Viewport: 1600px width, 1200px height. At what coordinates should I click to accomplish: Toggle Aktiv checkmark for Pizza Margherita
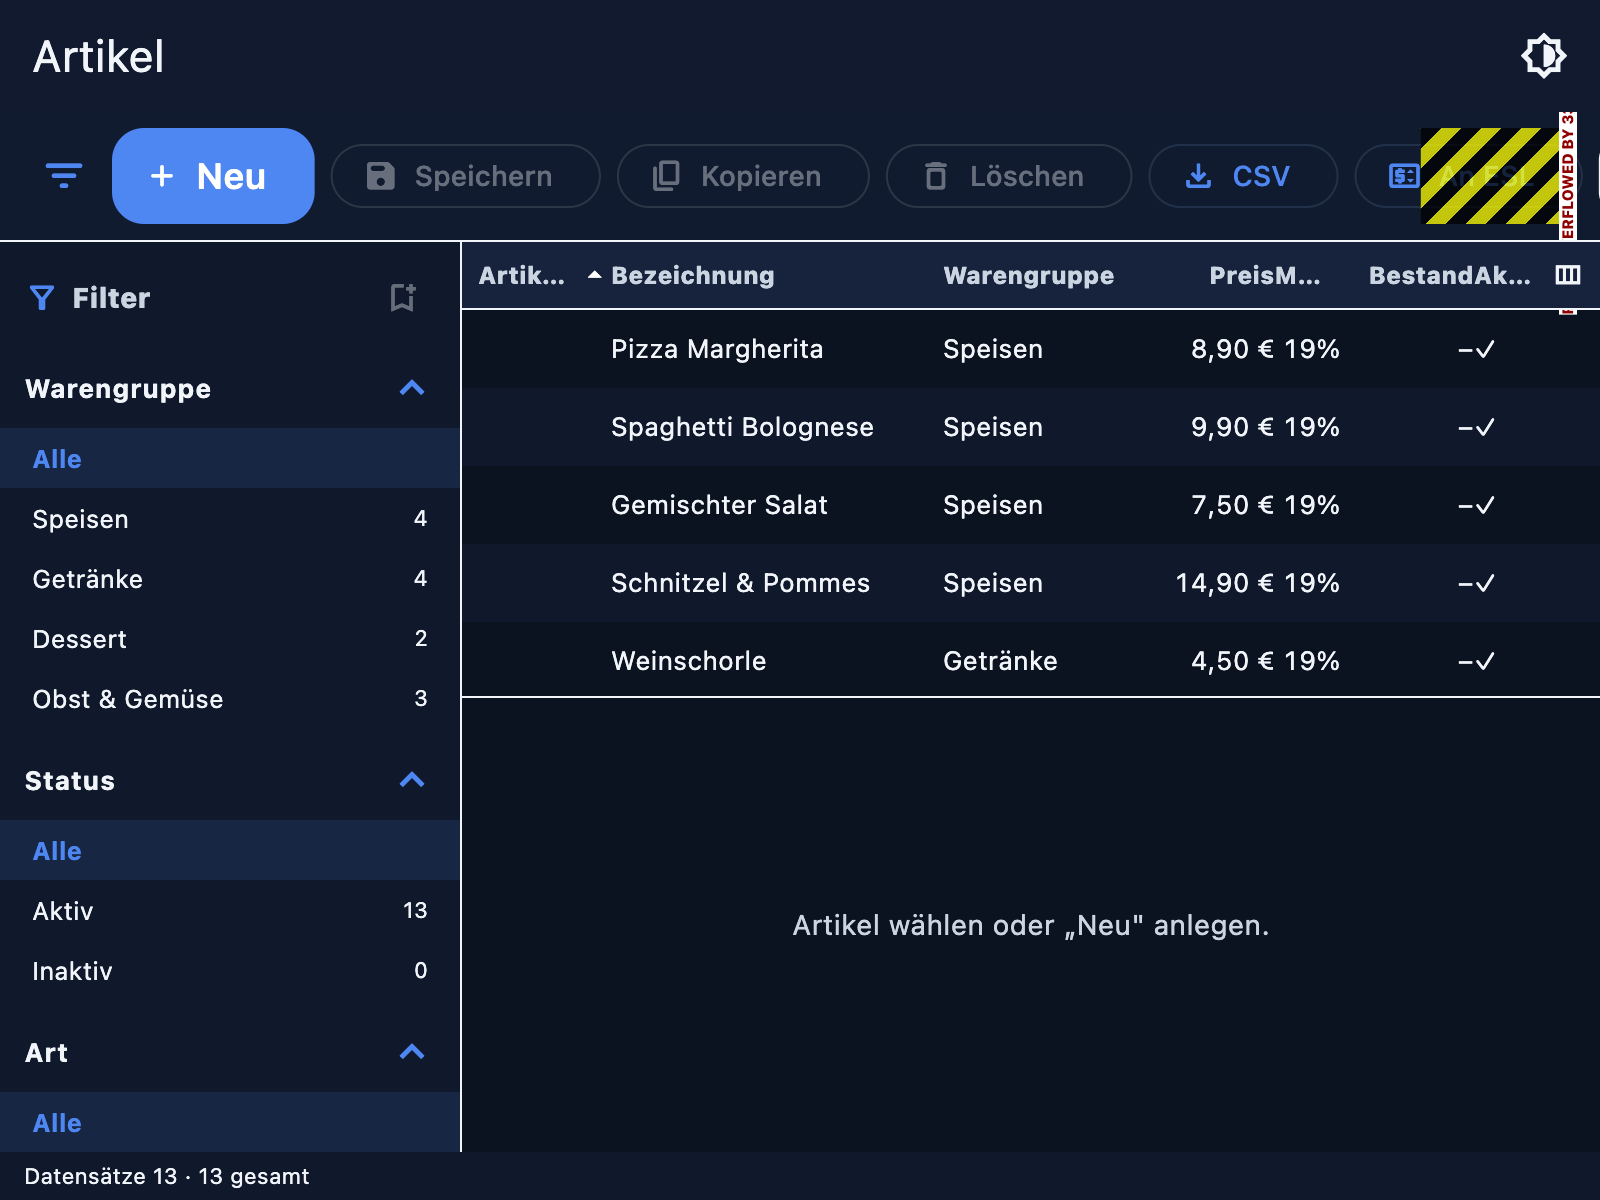click(x=1485, y=349)
